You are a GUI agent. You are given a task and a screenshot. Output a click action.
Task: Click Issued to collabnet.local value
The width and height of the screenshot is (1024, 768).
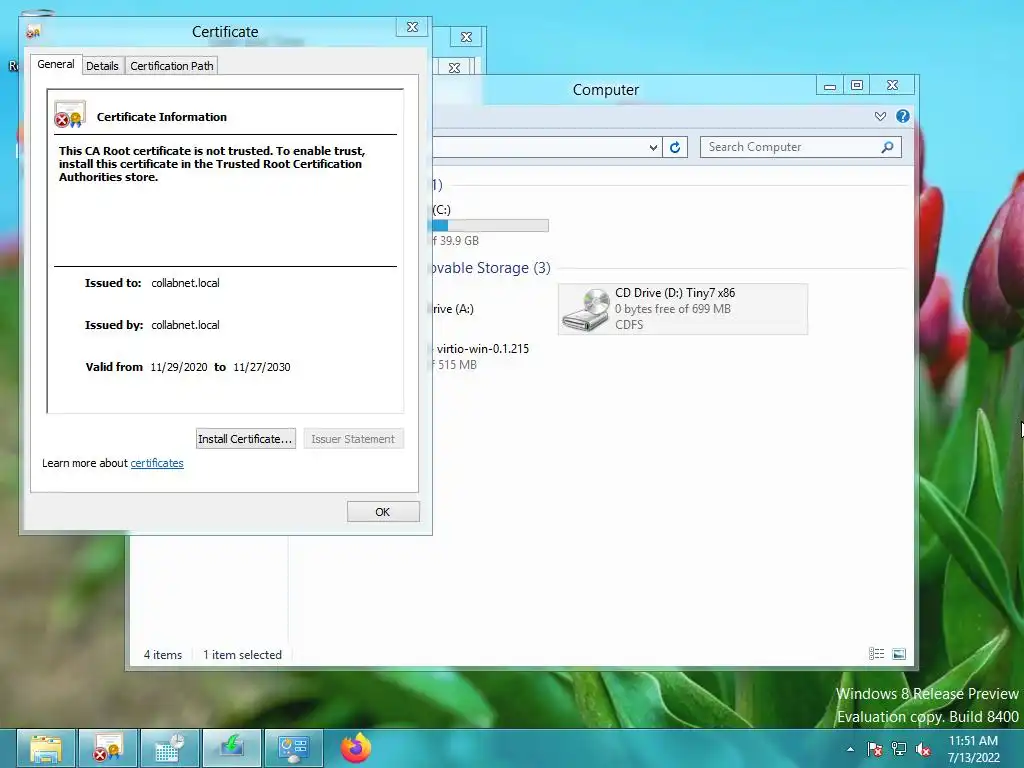(185, 283)
